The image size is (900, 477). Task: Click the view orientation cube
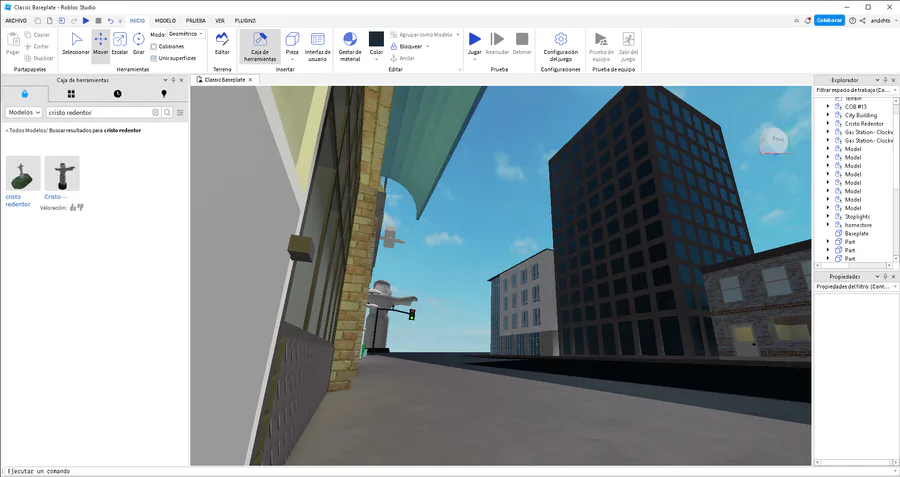775,141
